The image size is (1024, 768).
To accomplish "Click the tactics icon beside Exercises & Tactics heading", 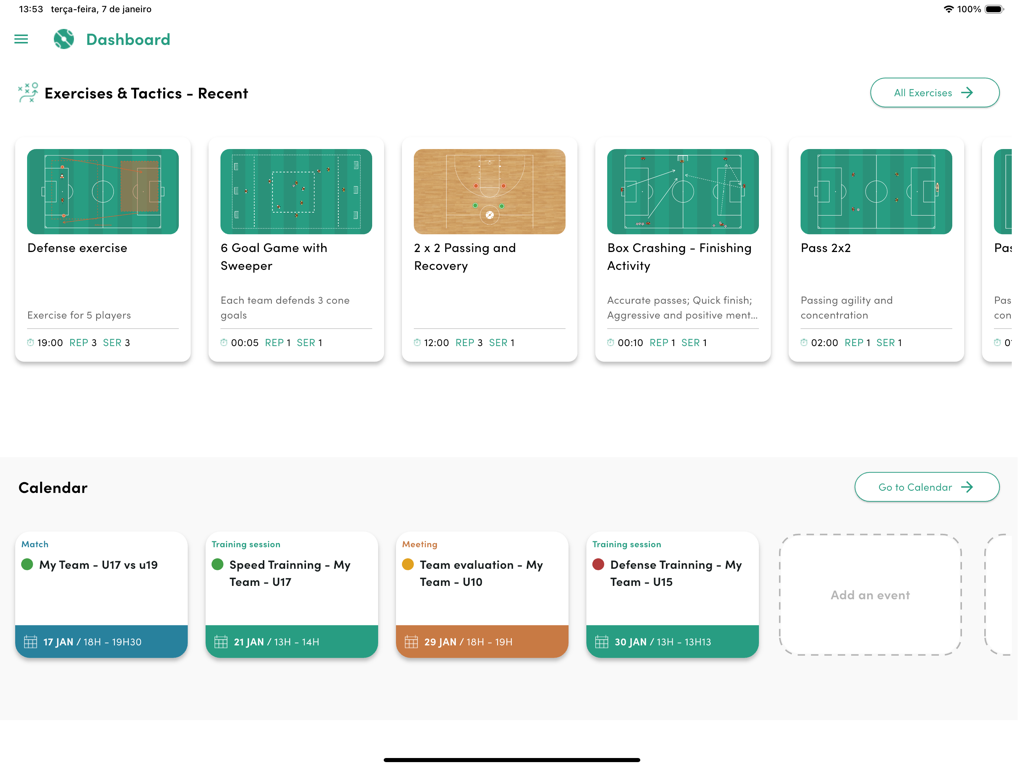I will [27, 91].
